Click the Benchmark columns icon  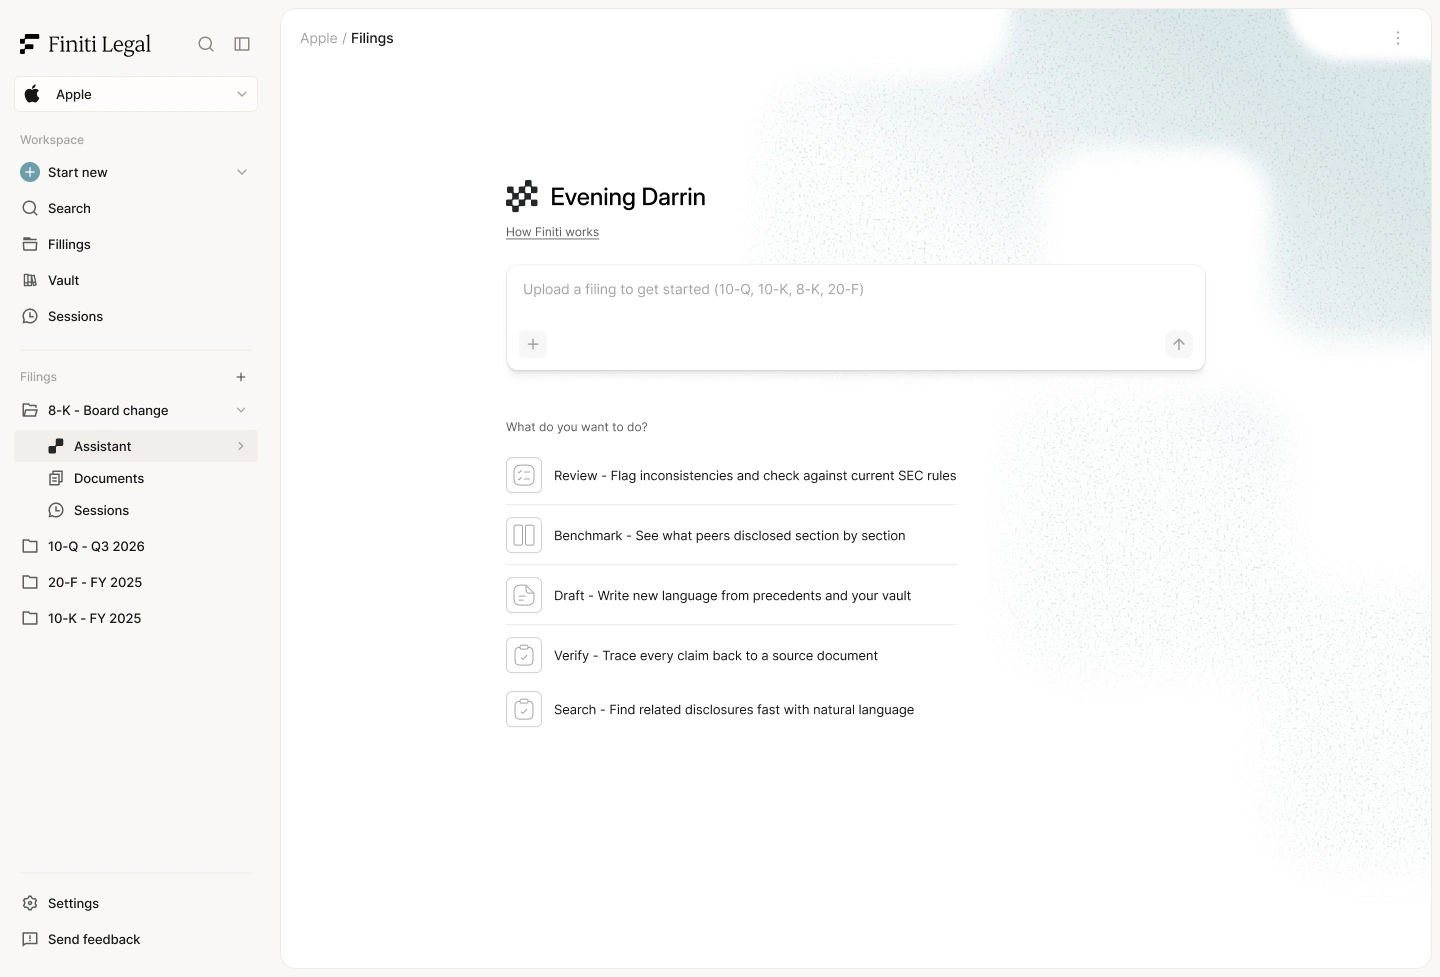524,536
